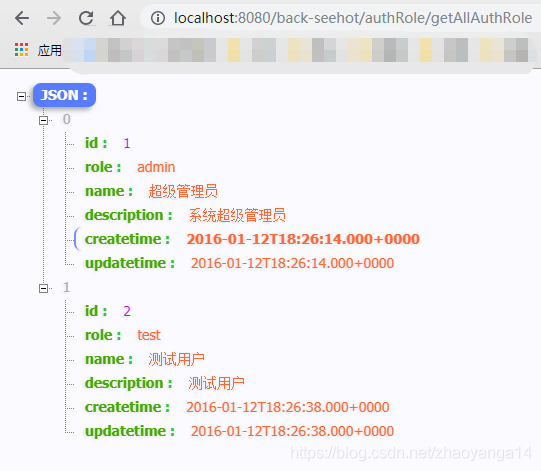Select the highlighted createtime value of item 0
Image resolution: width=541 pixels, height=471 pixels.
[303, 239]
